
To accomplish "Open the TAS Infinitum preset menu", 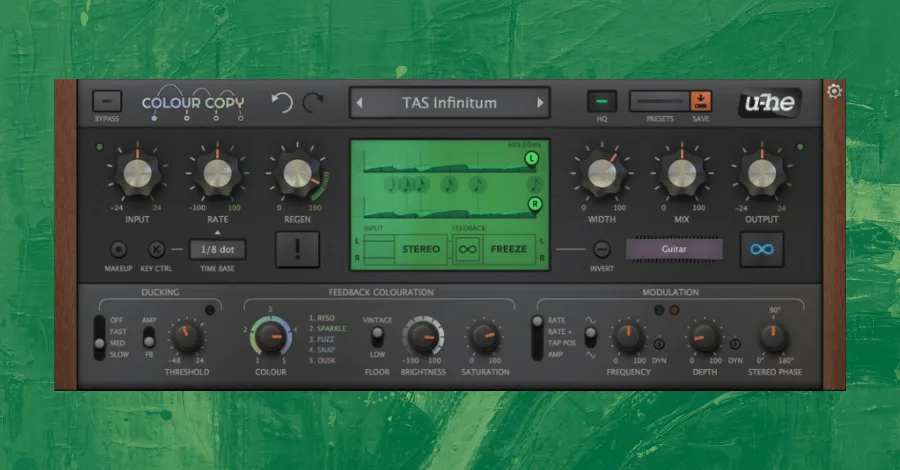I will point(449,103).
